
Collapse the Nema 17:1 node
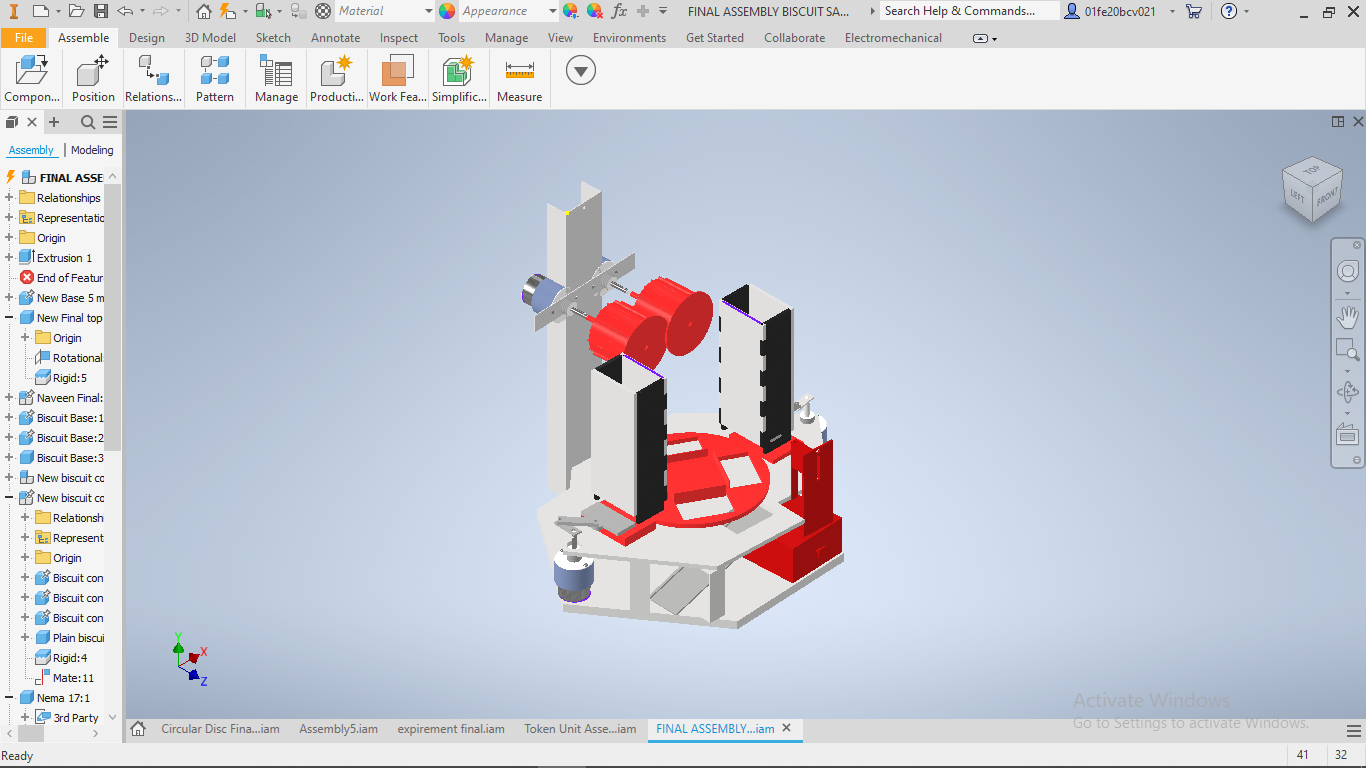tap(9, 697)
